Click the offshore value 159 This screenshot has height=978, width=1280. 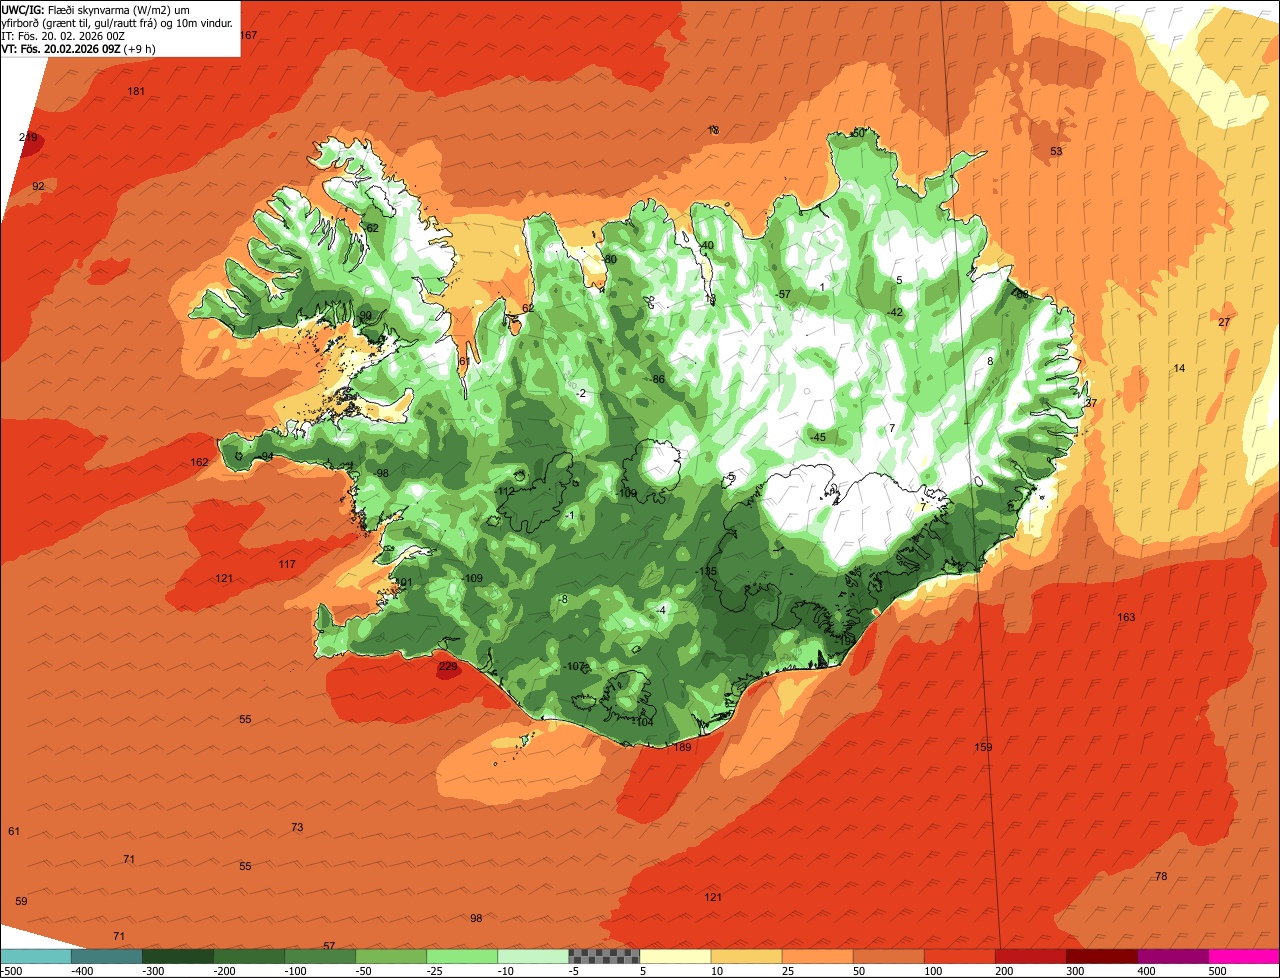click(983, 748)
